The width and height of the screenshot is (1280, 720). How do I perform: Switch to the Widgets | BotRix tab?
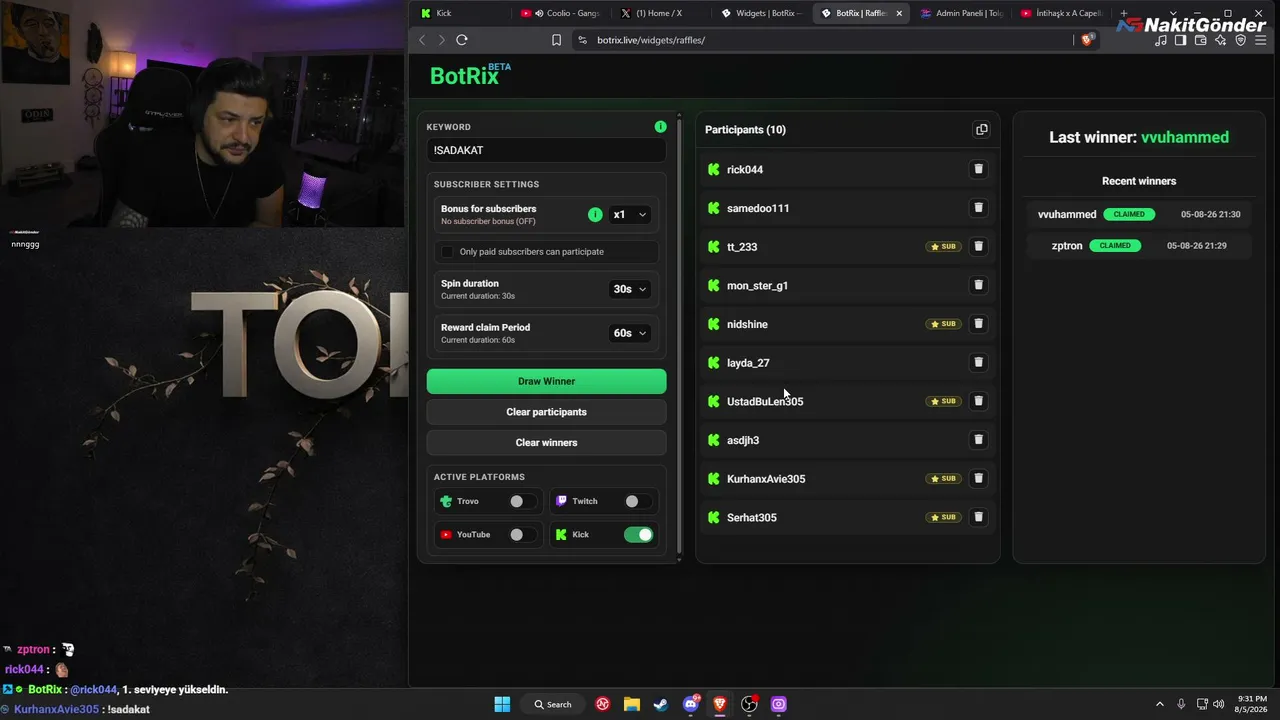(x=761, y=13)
